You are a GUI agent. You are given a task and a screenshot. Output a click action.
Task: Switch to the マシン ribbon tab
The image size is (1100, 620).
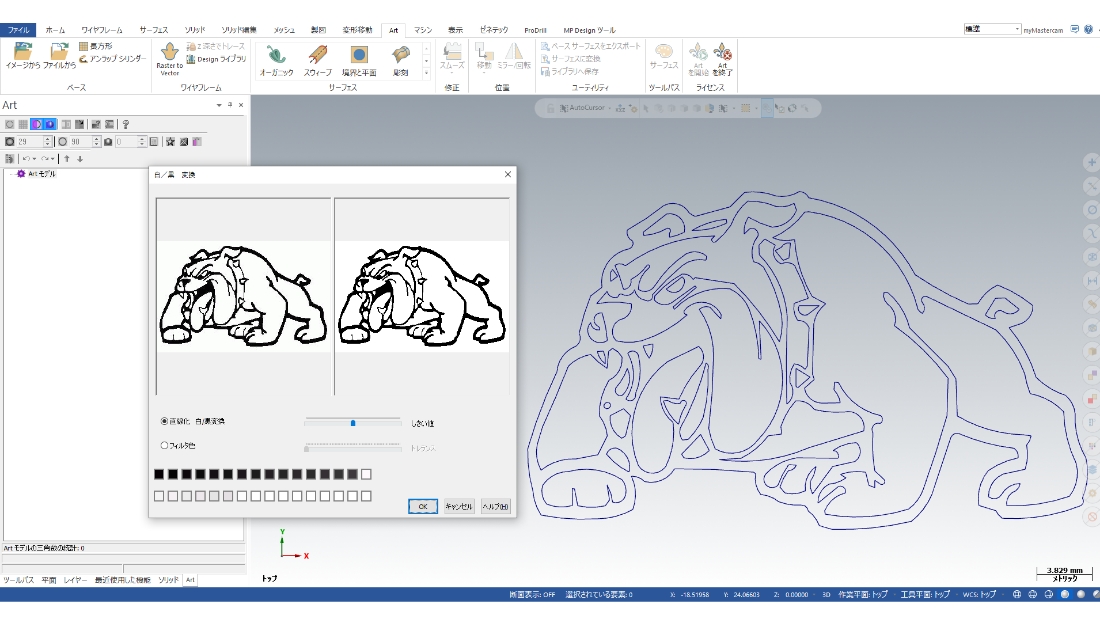pyautogui.click(x=423, y=30)
